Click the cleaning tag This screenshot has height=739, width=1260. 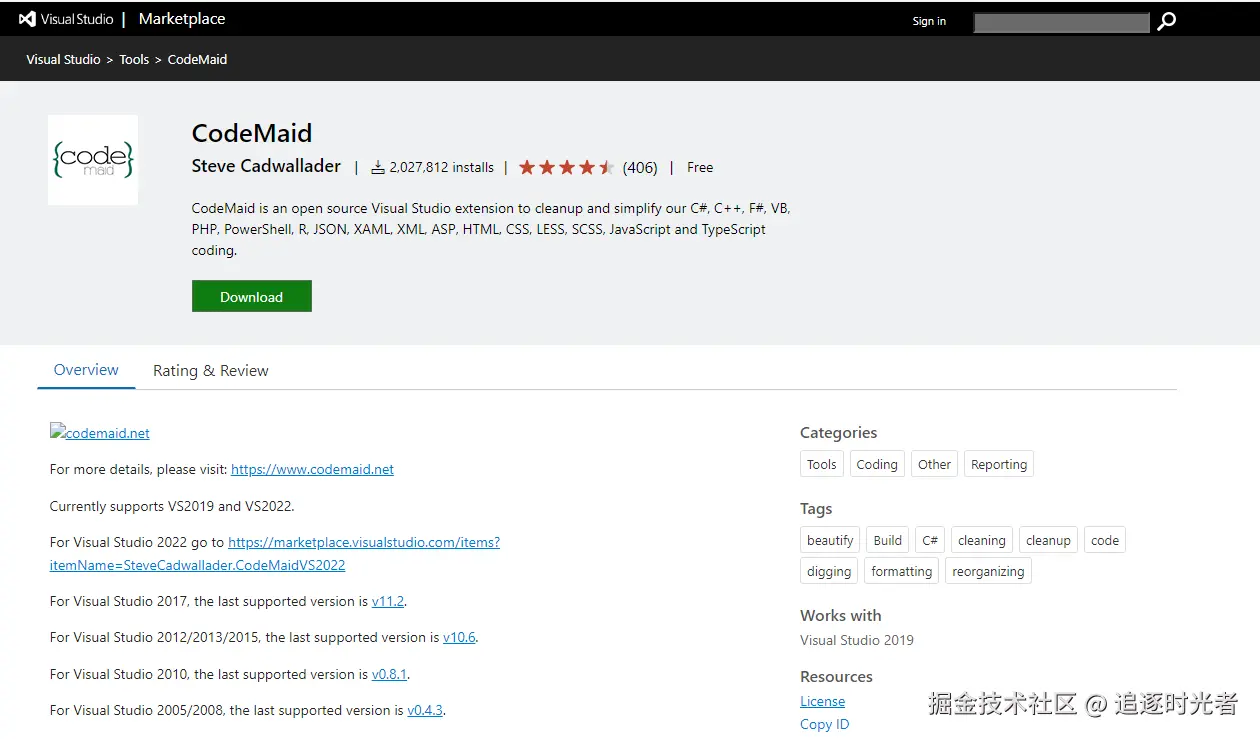(982, 540)
